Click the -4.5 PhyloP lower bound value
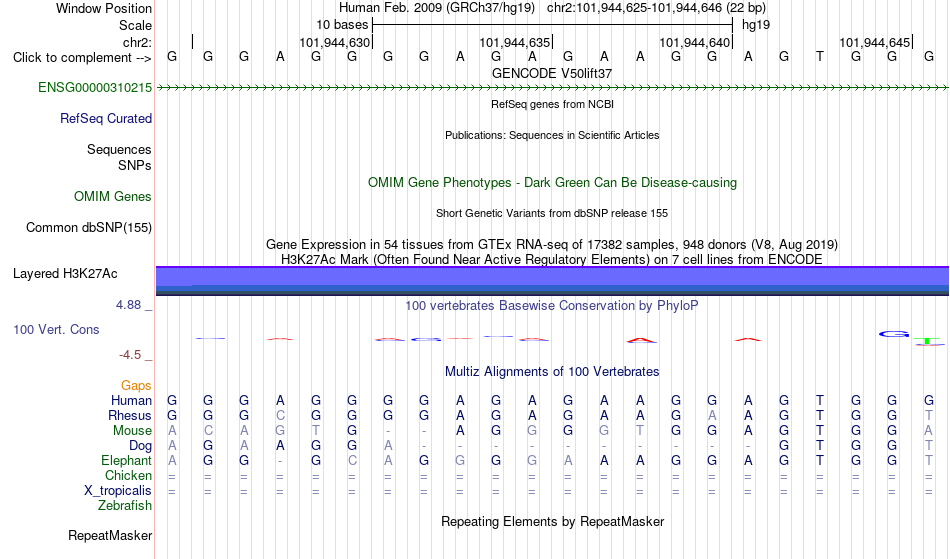The image size is (950, 559). [x=130, y=355]
